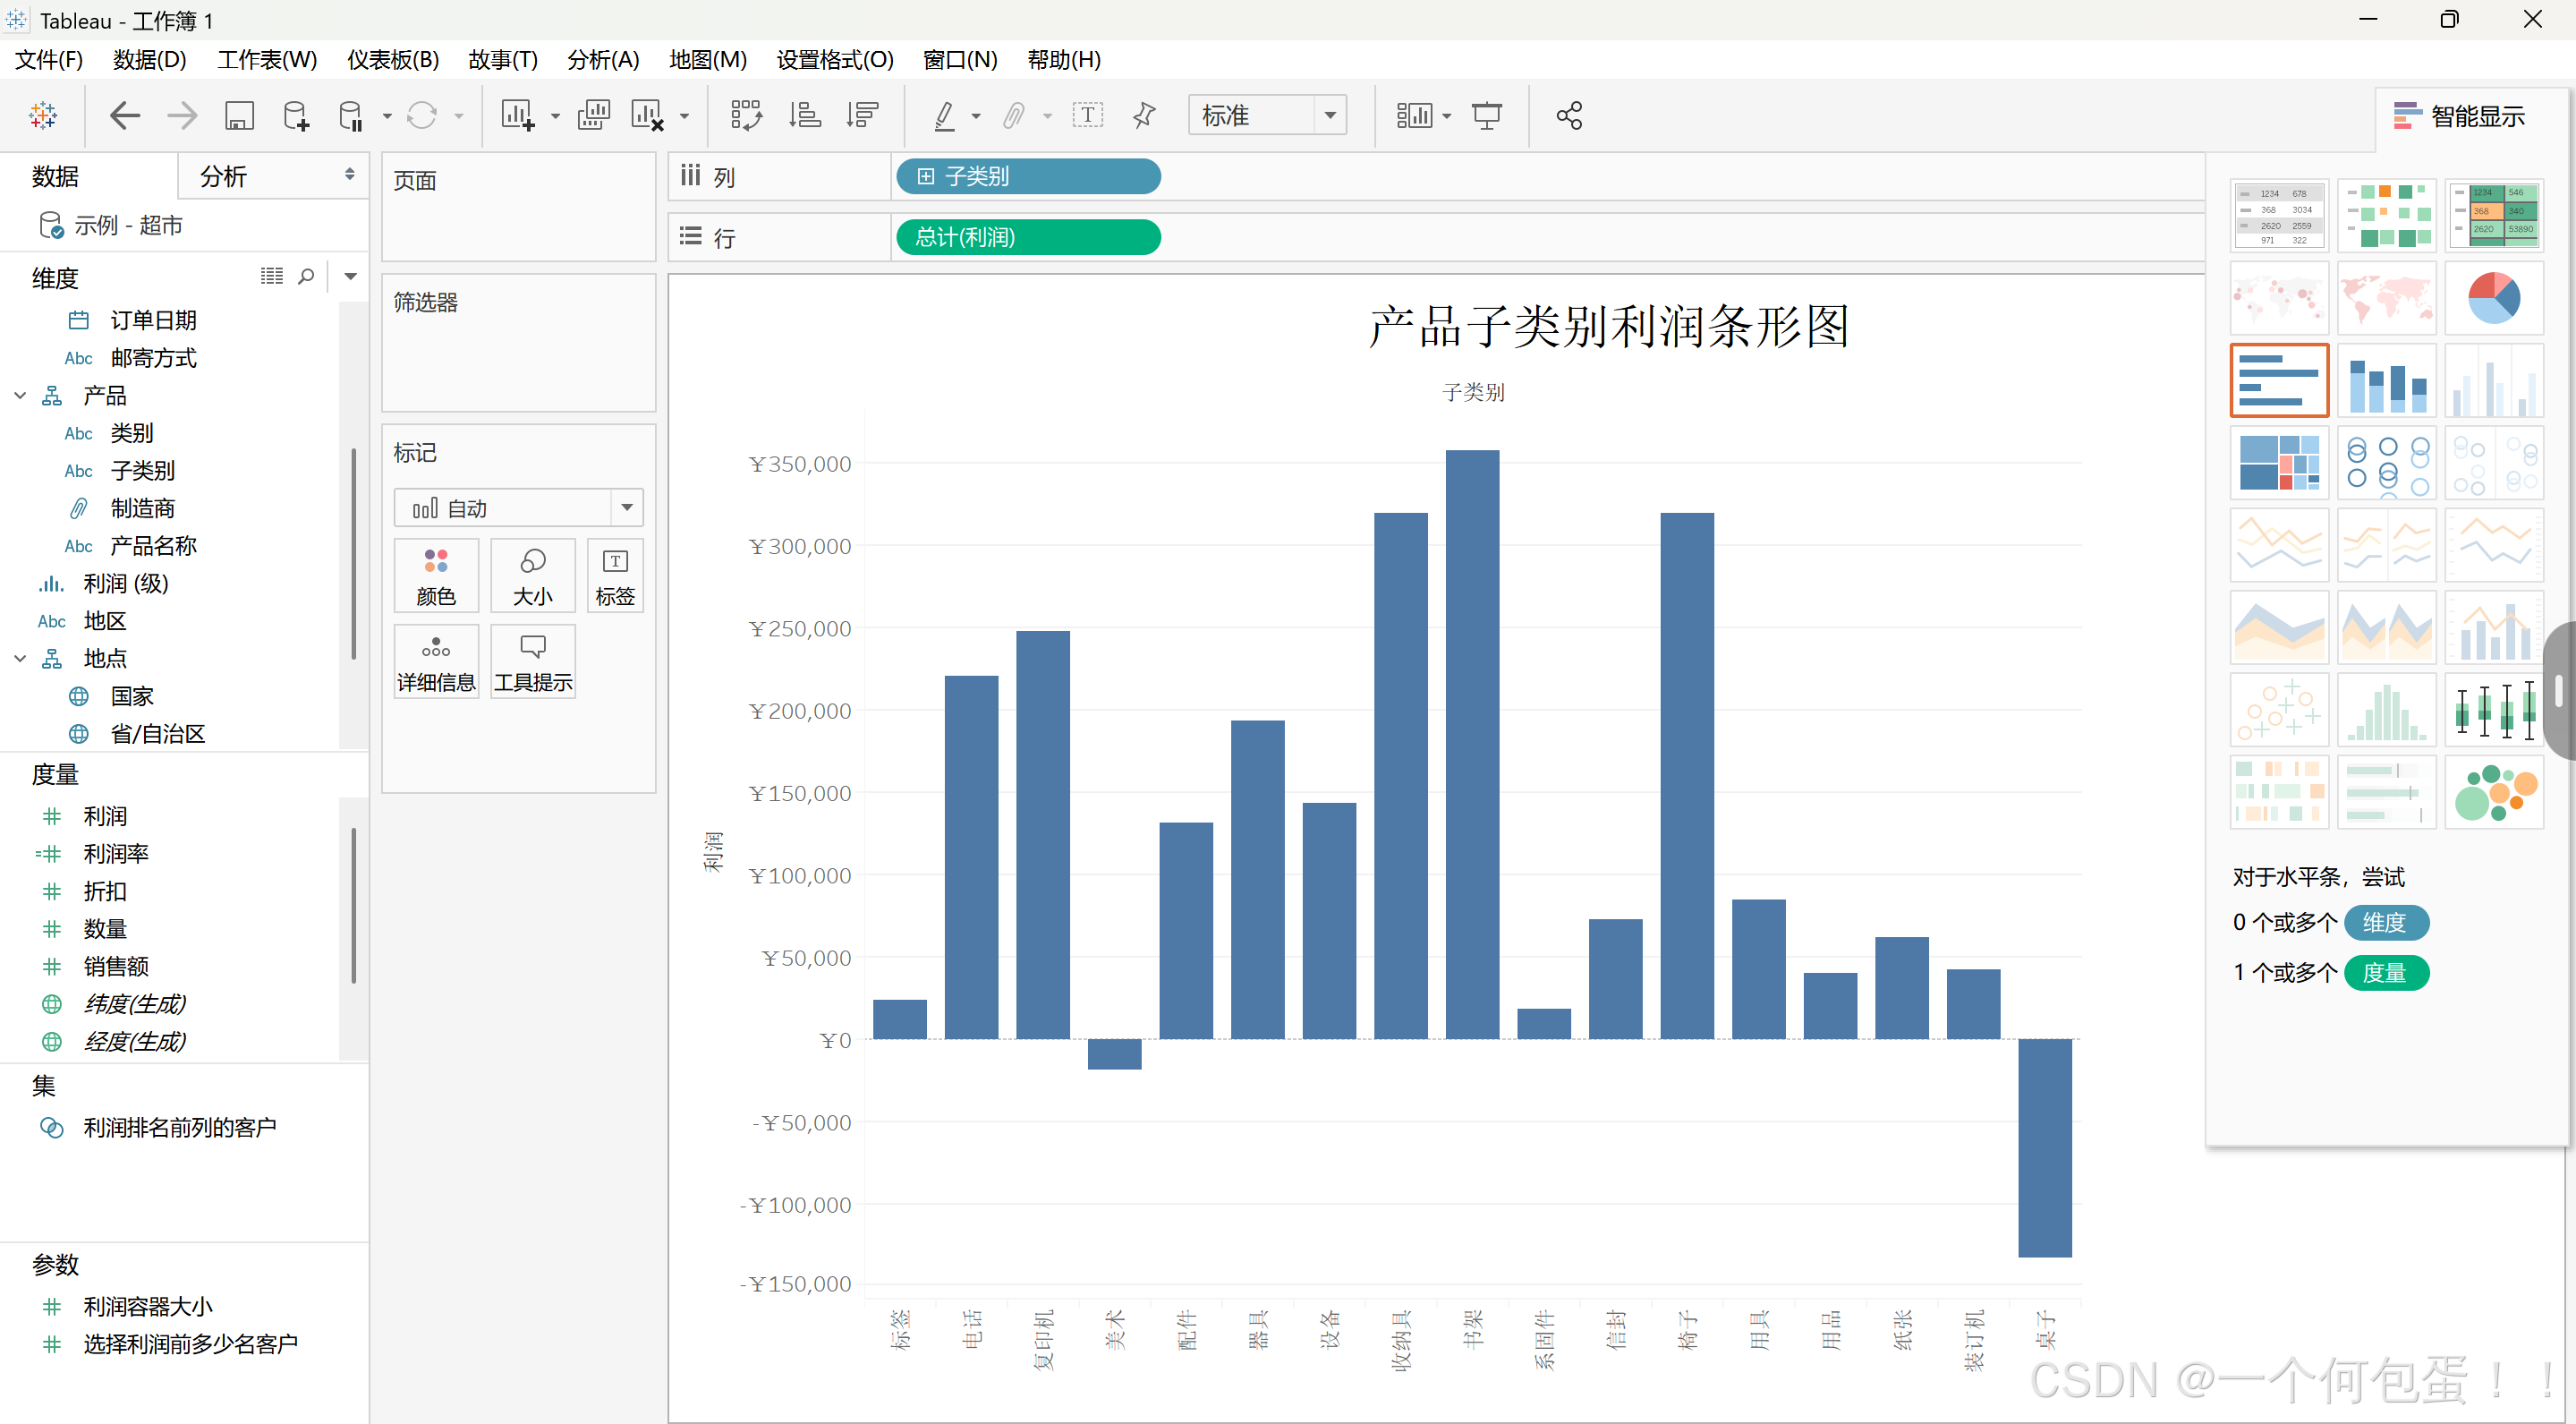
Task: Click the swap rows and columns icon
Action: point(746,116)
